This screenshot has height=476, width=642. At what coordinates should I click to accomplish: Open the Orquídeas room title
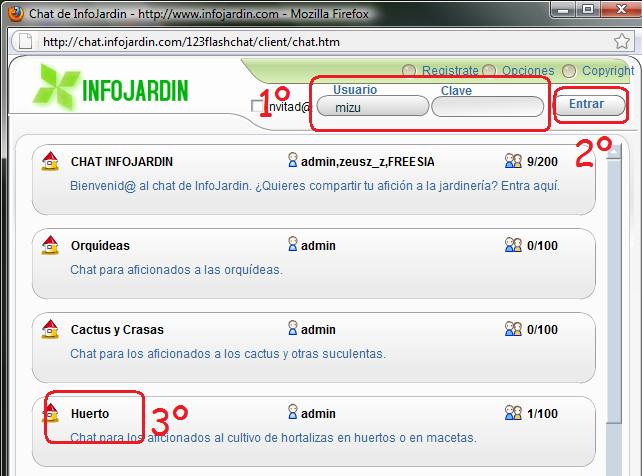(x=100, y=246)
